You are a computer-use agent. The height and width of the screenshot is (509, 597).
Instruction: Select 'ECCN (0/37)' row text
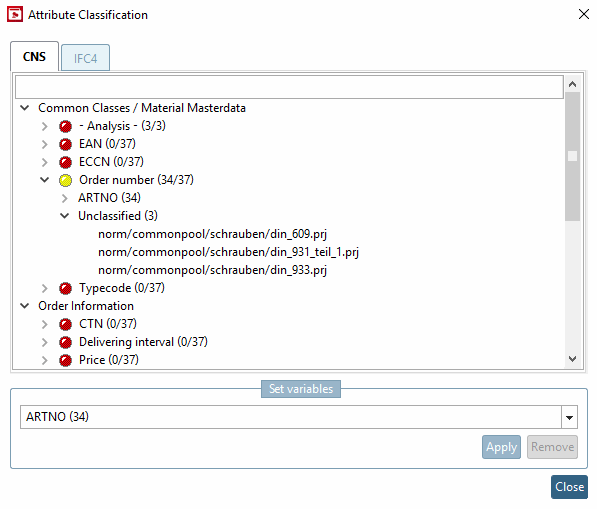[111, 162]
